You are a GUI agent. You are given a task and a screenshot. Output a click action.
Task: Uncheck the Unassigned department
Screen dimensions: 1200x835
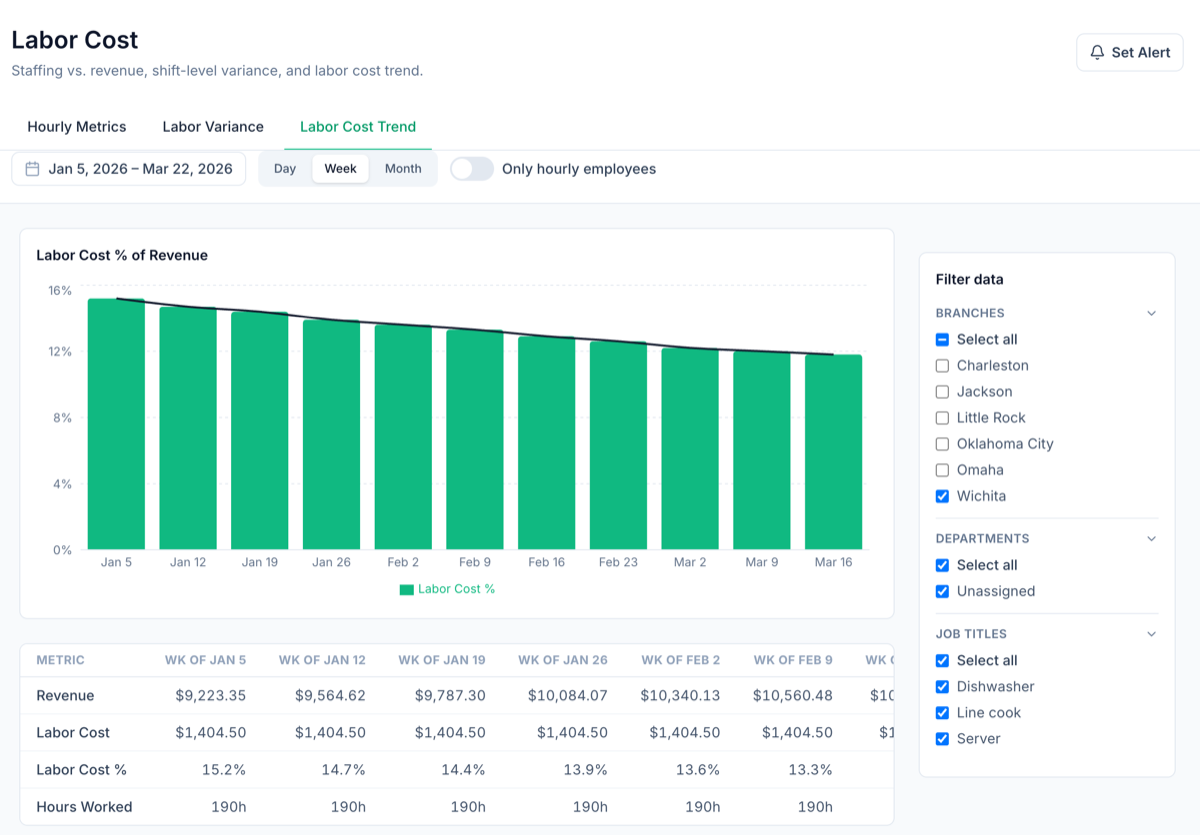coord(942,591)
